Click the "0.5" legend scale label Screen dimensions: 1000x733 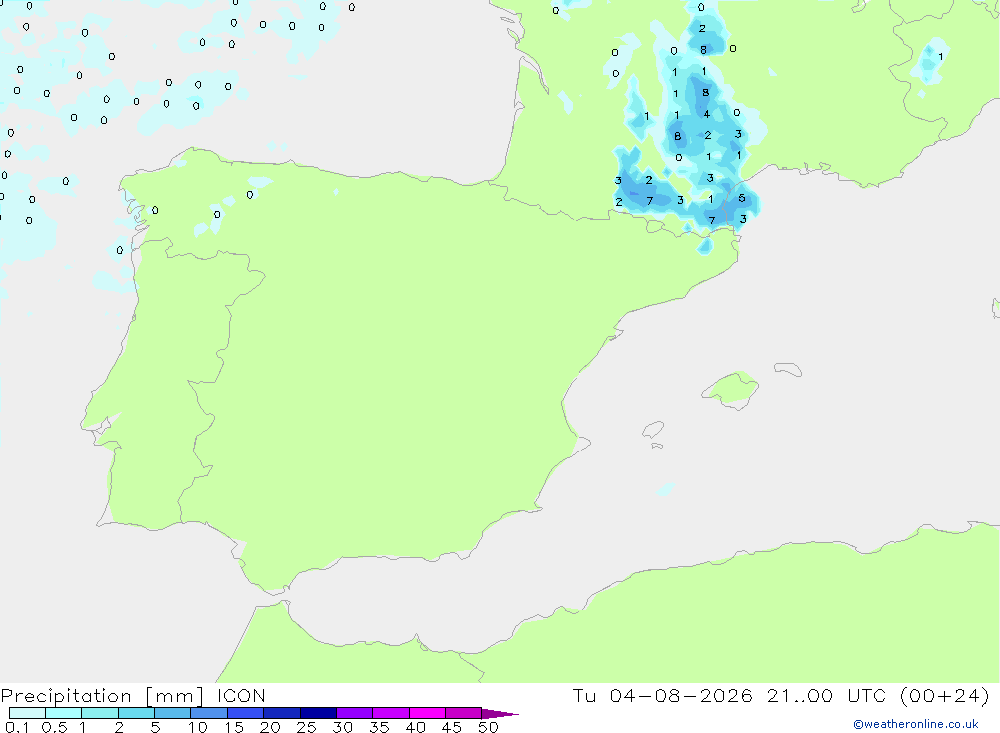pyautogui.click(x=54, y=727)
